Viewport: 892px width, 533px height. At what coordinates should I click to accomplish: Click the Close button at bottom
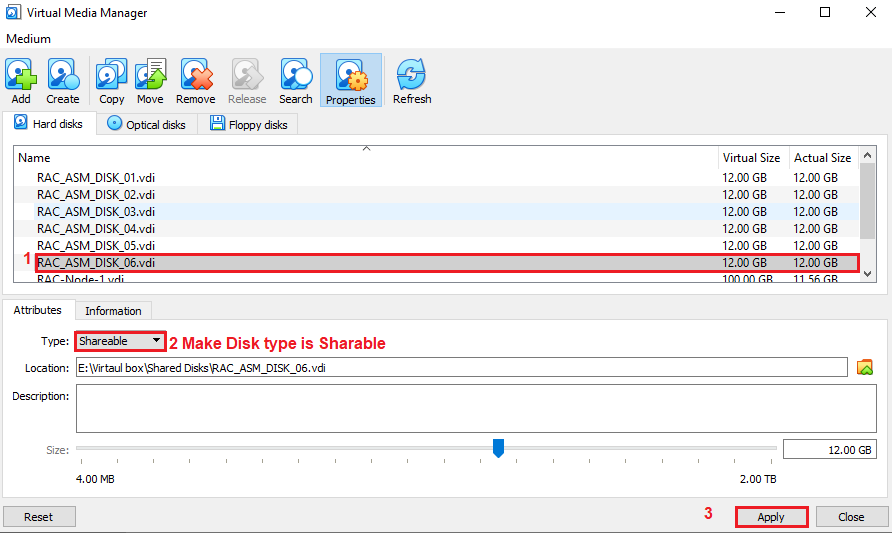tap(852, 517)
